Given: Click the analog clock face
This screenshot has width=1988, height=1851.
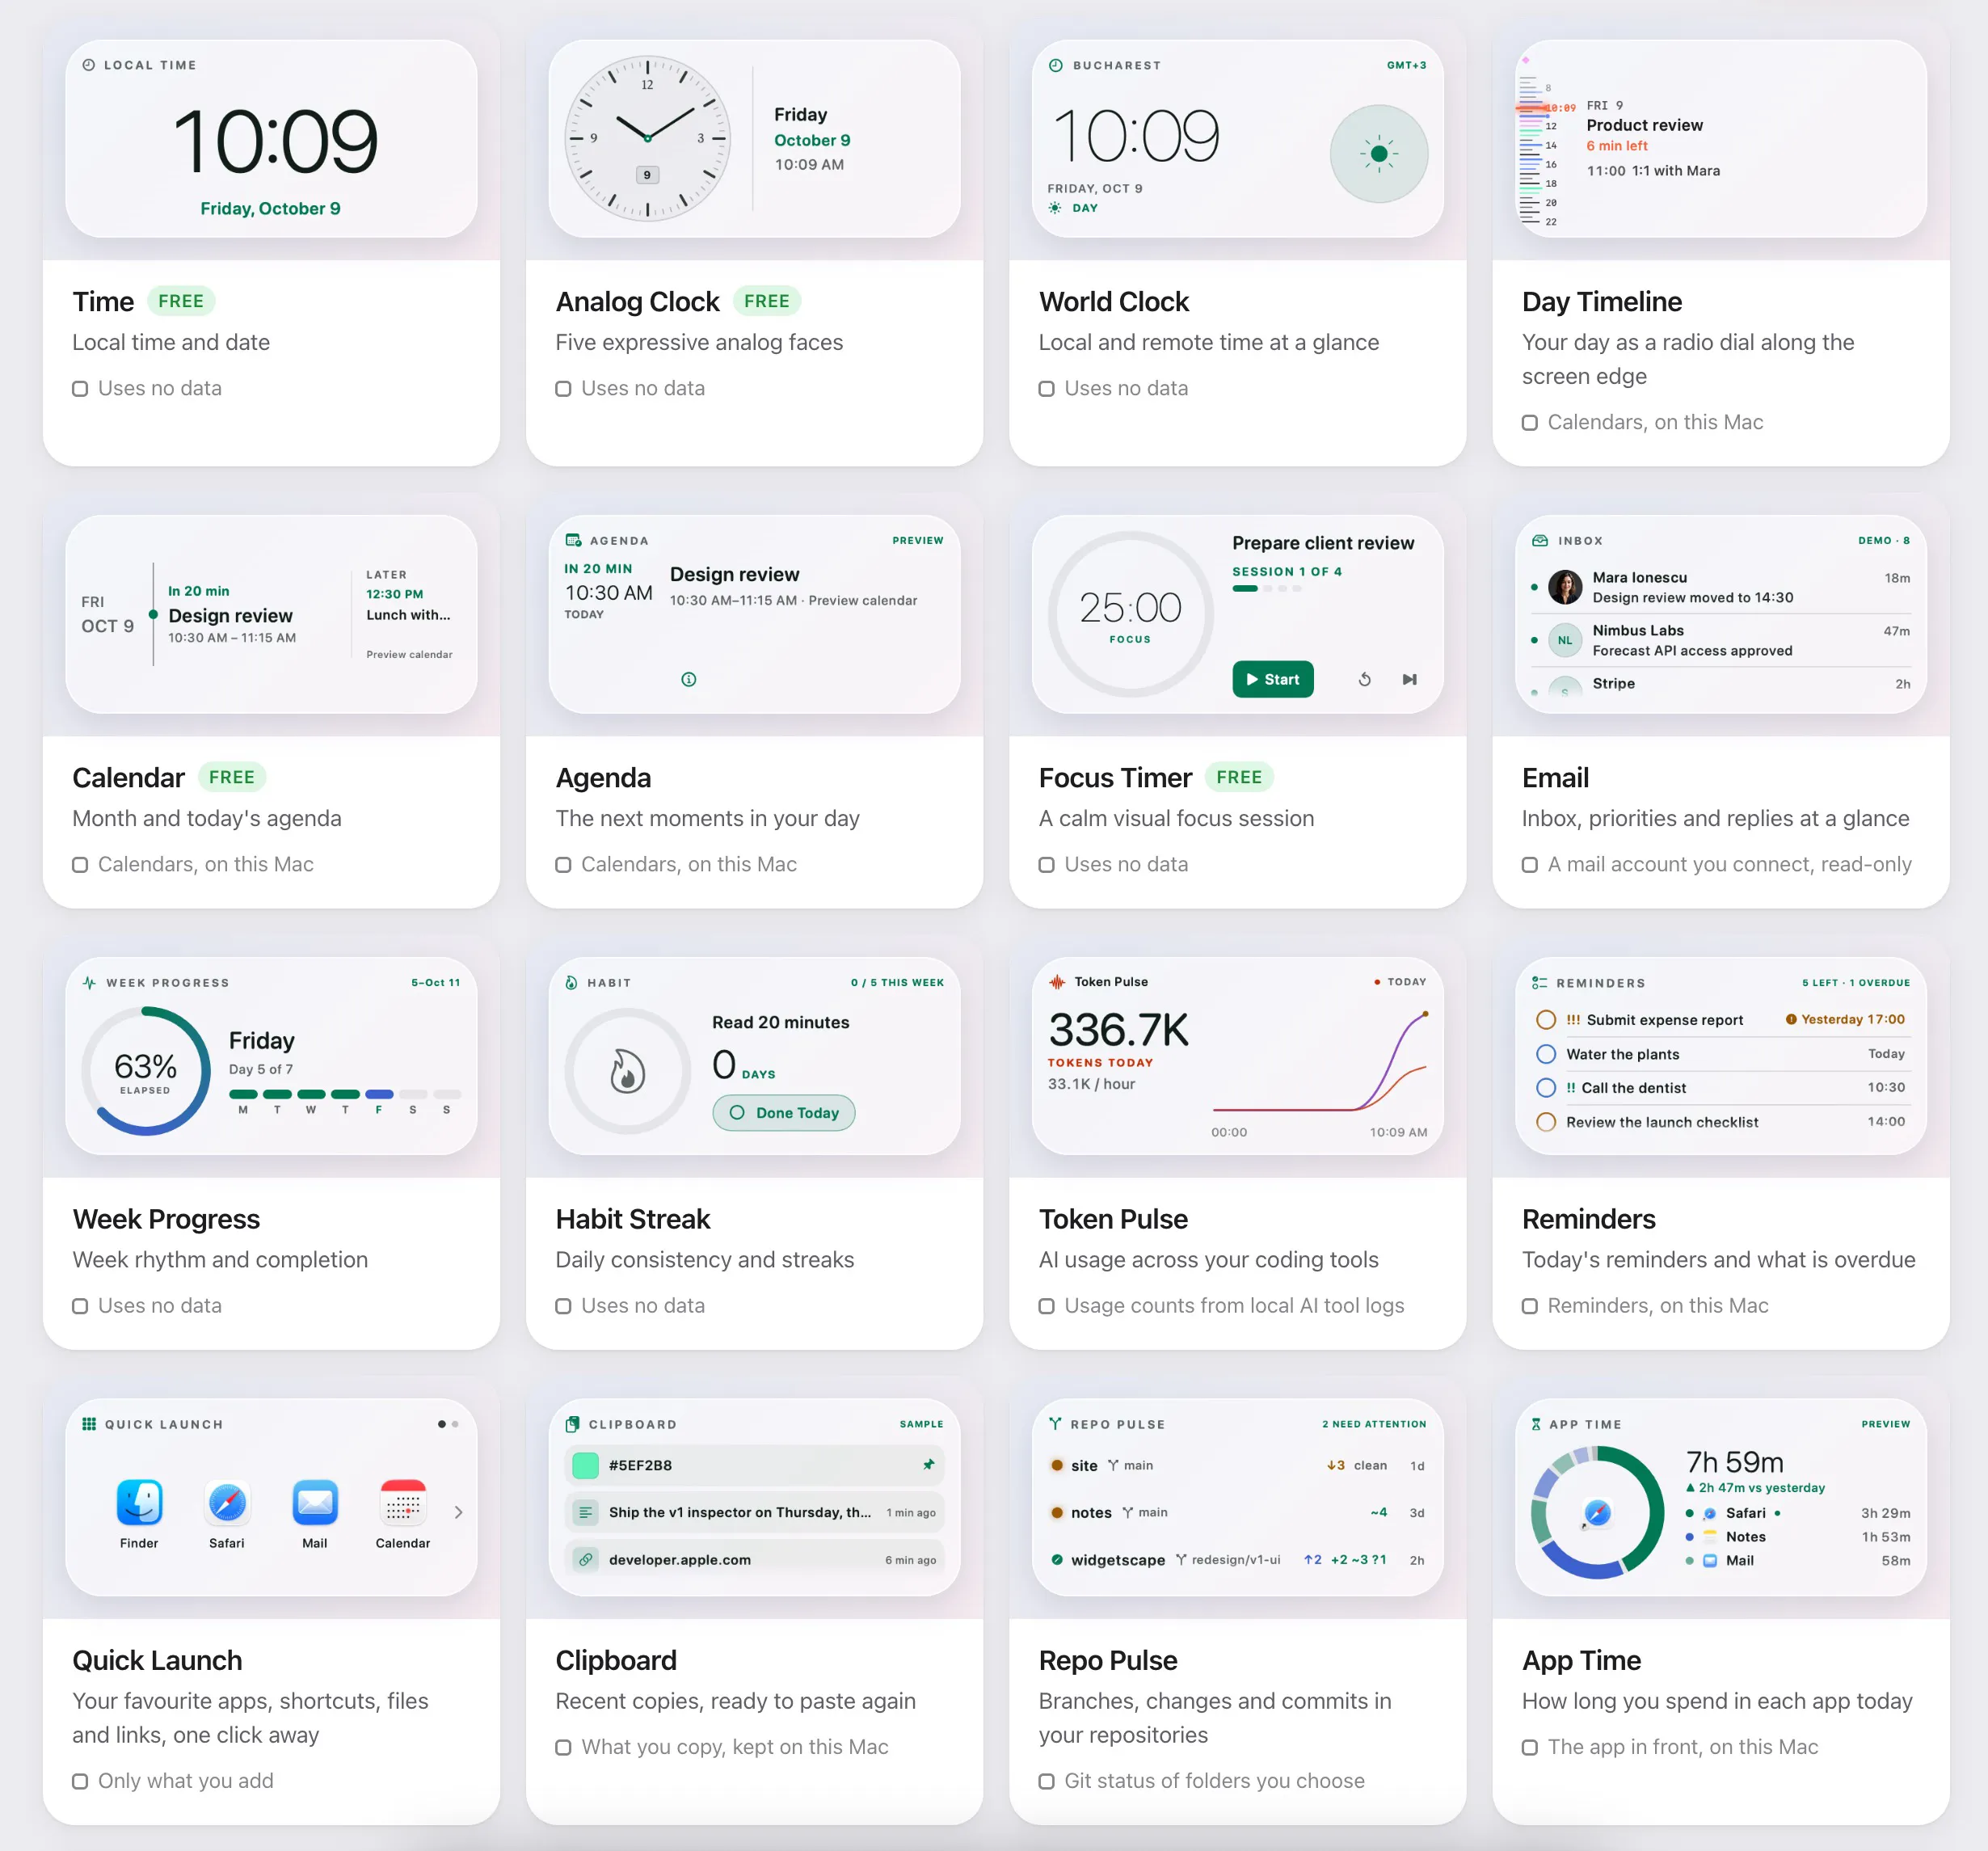Looking at the screenshot, I should pos(647,138).
